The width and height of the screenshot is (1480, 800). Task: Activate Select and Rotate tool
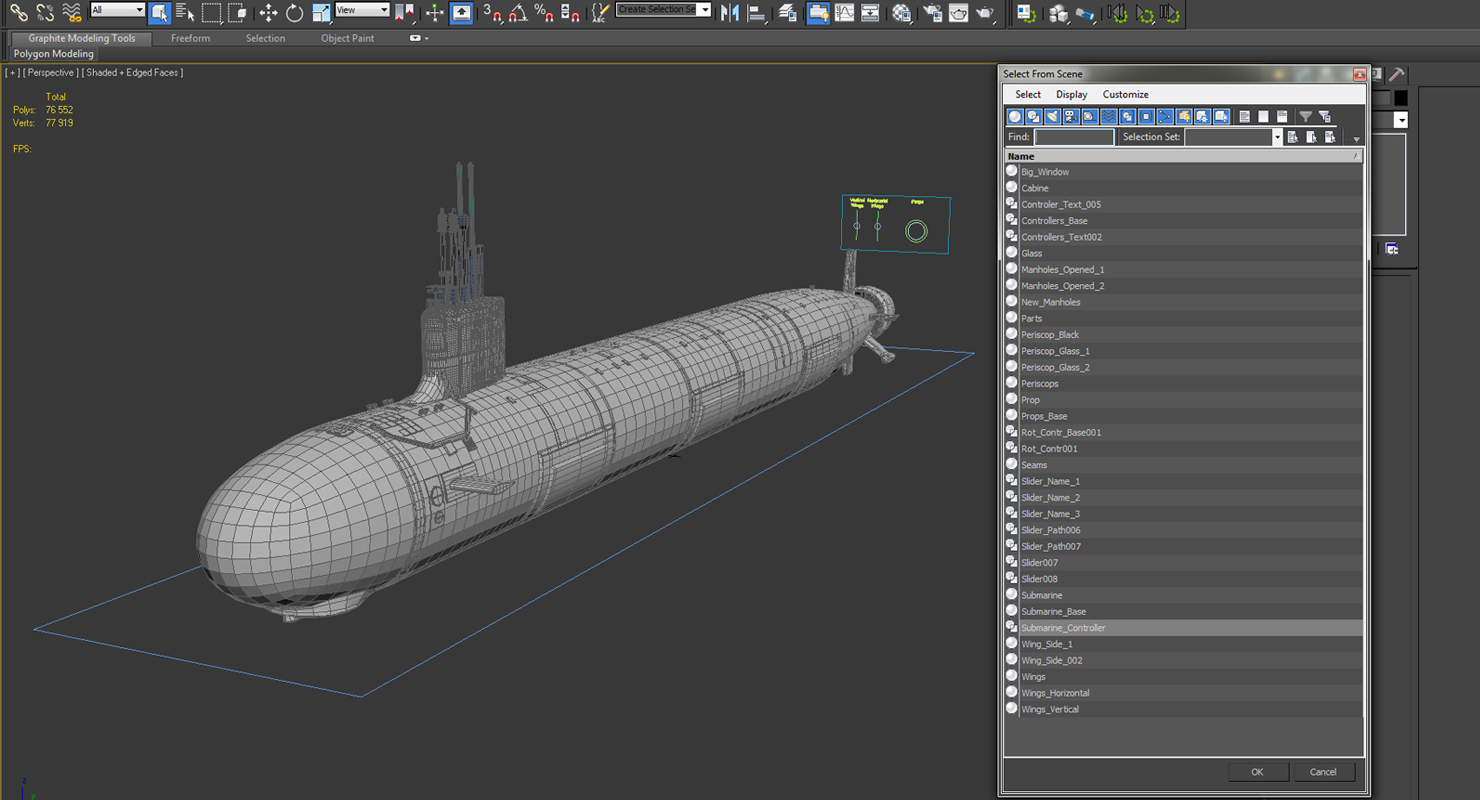(x=294, y=13)
